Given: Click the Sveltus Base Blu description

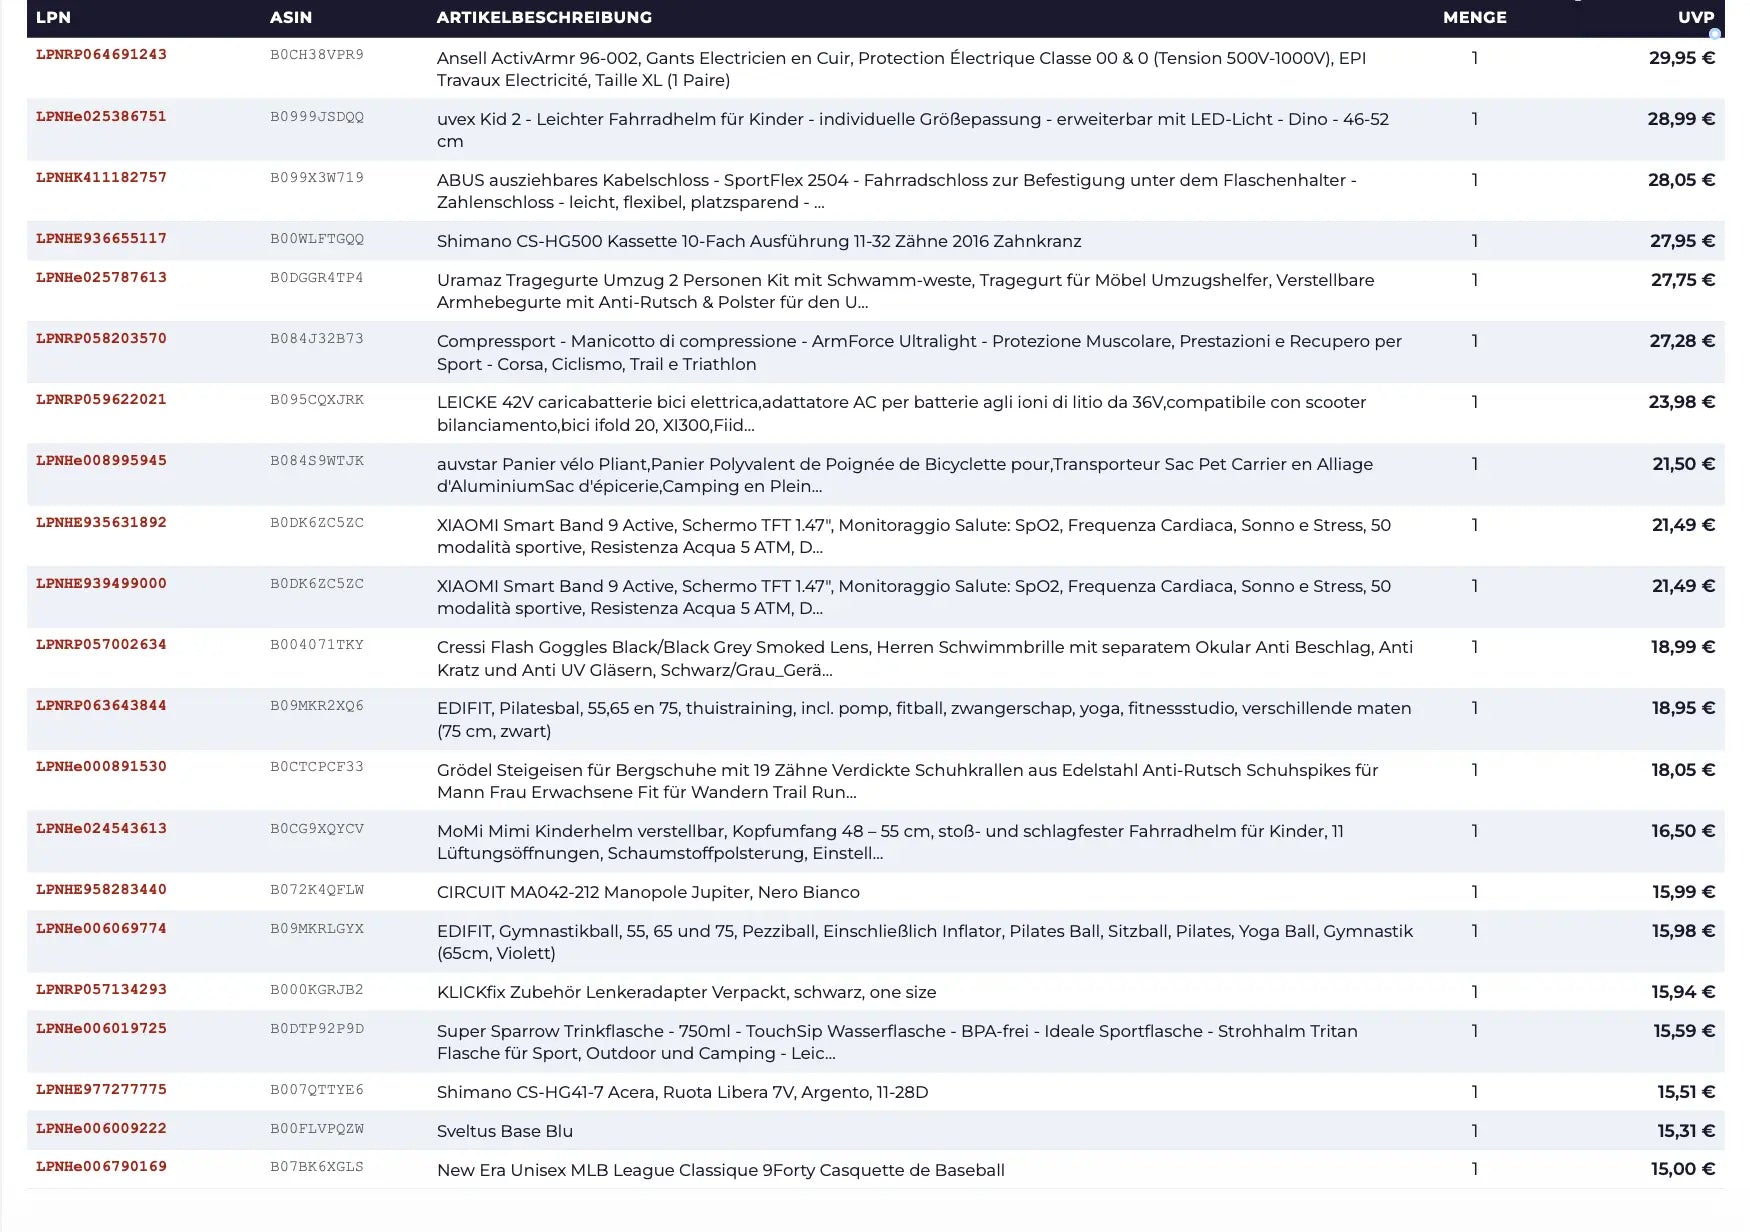Looking at the screenshot, I should point(505,1131).
